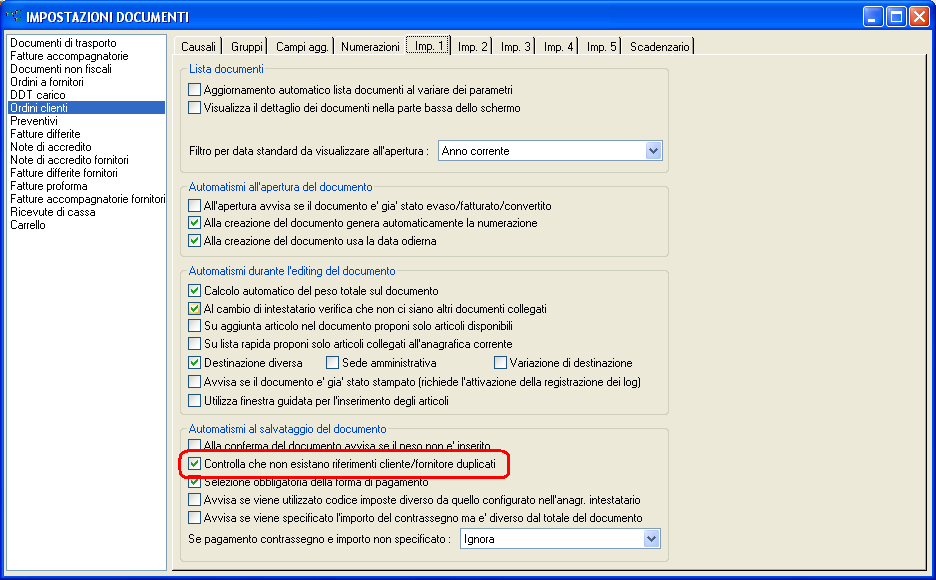
Task: Click the application icon in the title bar
Action: (13, 16)
